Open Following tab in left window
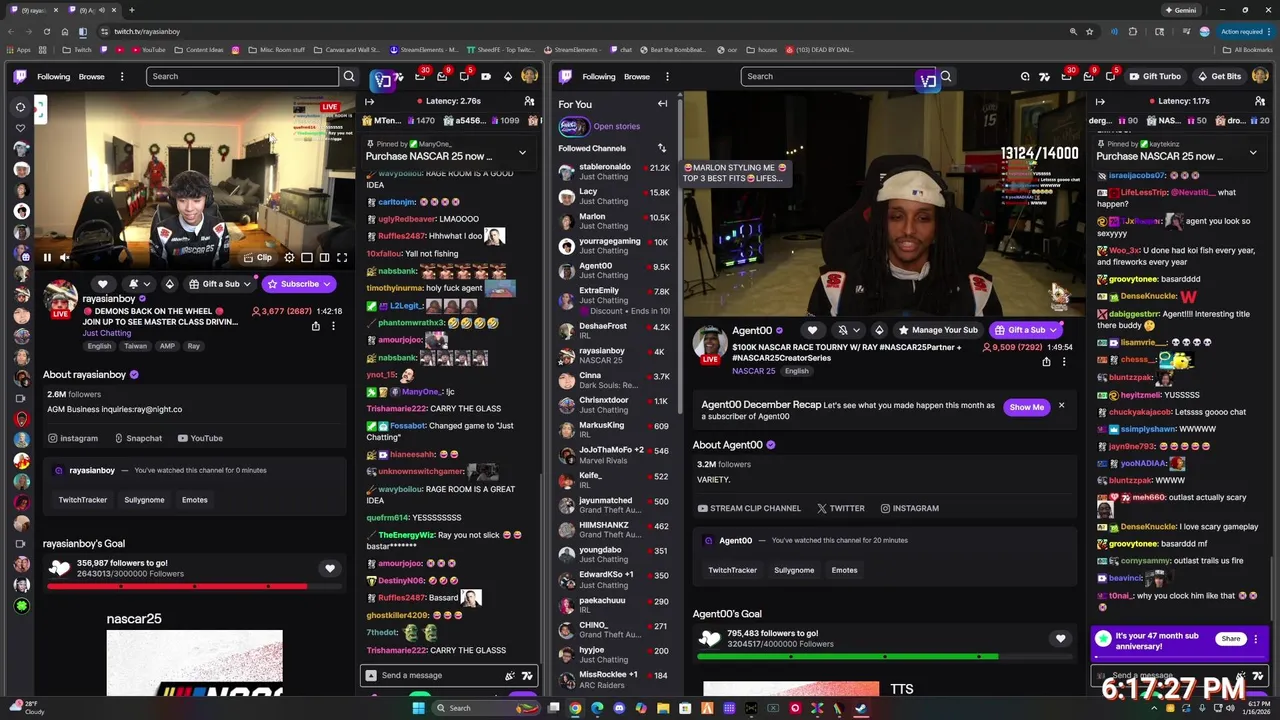 point(54,76)
